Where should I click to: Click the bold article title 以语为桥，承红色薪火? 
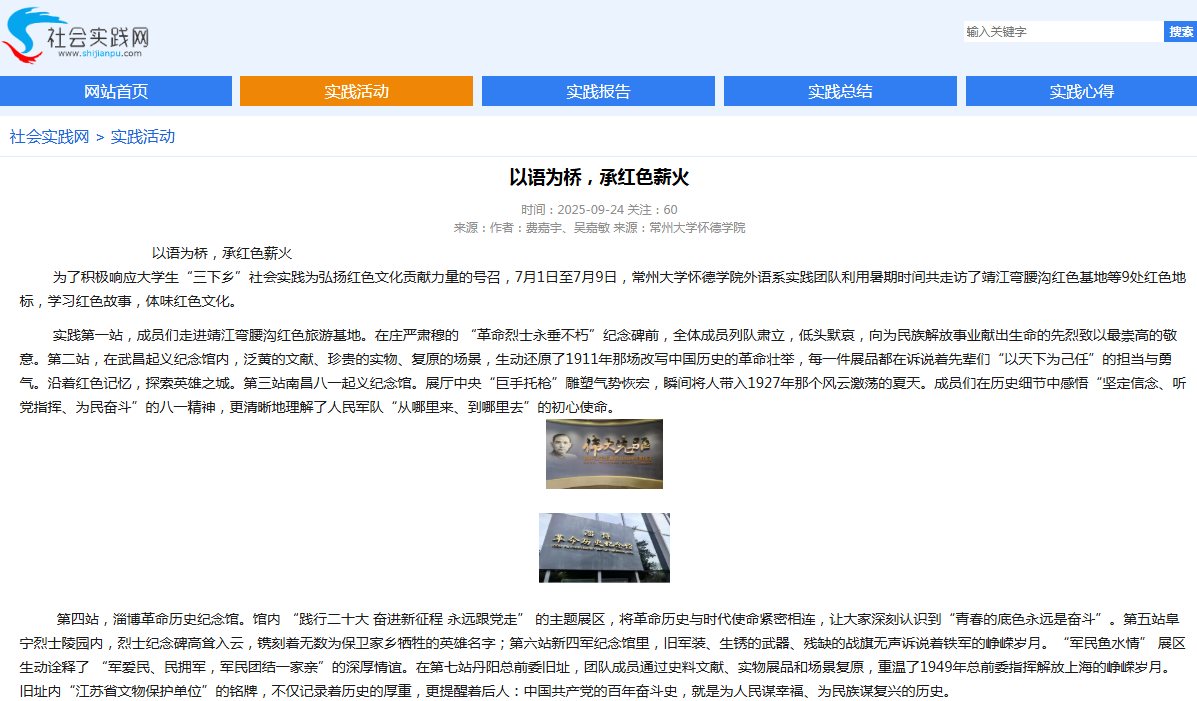pos(599,178)
